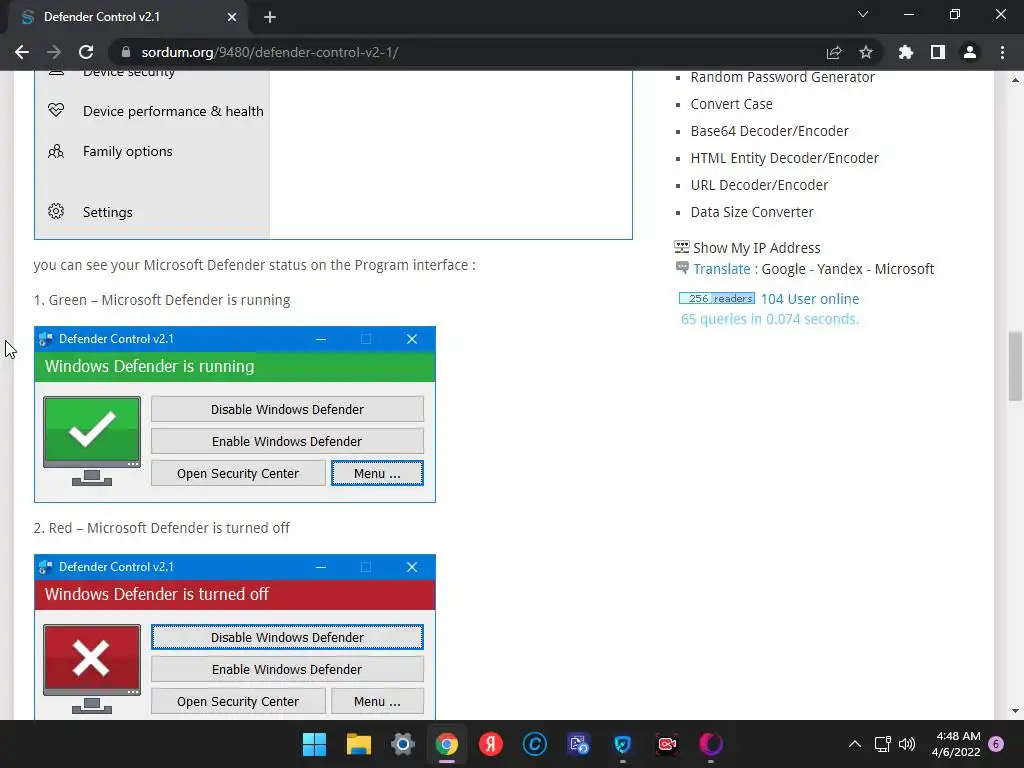Screen dimensions: 1024x768
Task: Open the volume tray icon
Action: (x=907, y=744)
